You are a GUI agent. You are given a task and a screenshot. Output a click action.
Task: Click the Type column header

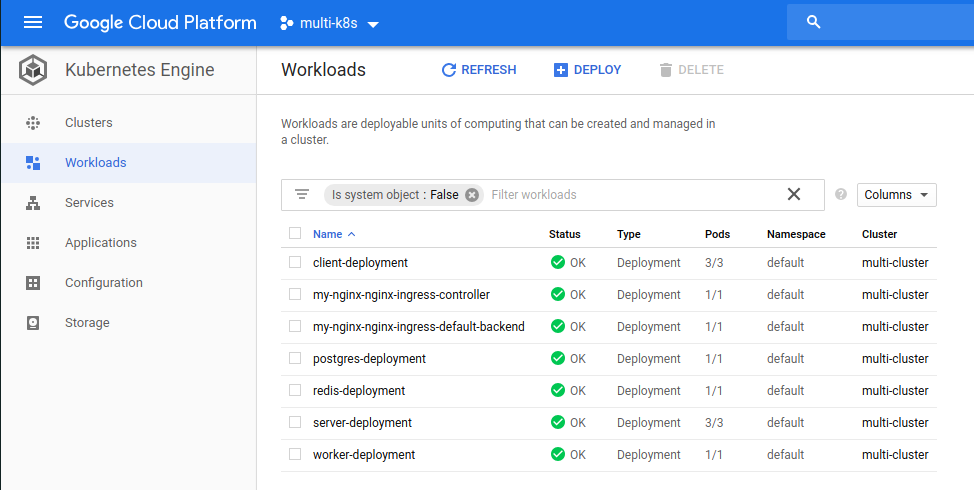(629, 234)
